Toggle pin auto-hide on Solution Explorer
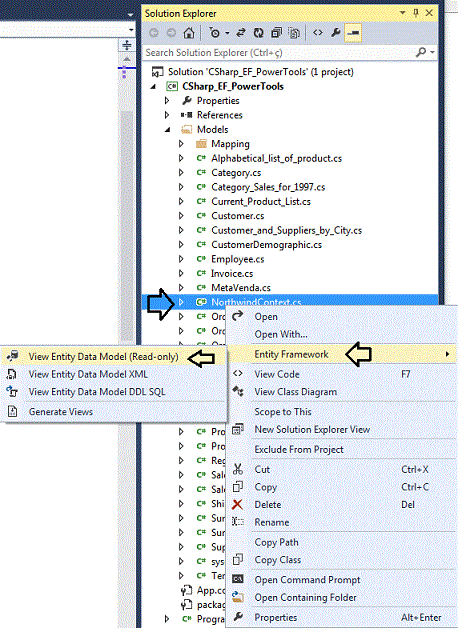The width and height of the screenshot is (458, 628). [416, 13]
